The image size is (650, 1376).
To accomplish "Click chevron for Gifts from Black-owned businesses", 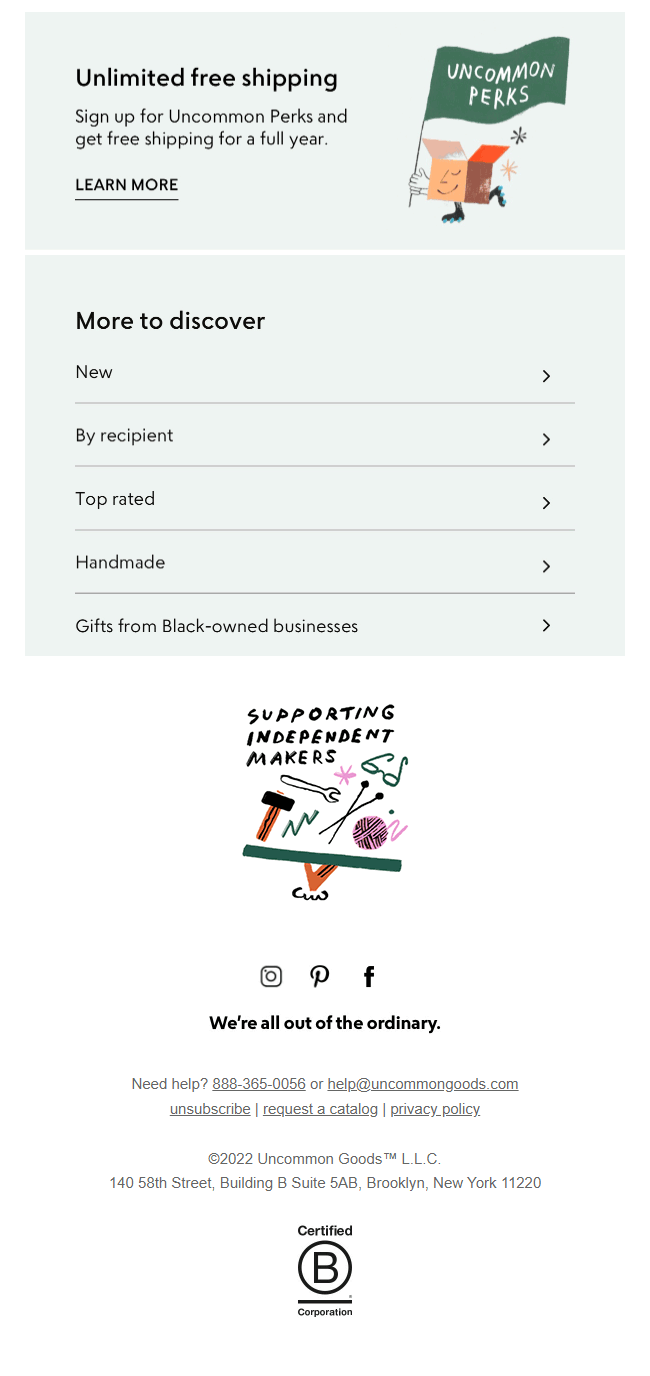I will tap(546, 625).
